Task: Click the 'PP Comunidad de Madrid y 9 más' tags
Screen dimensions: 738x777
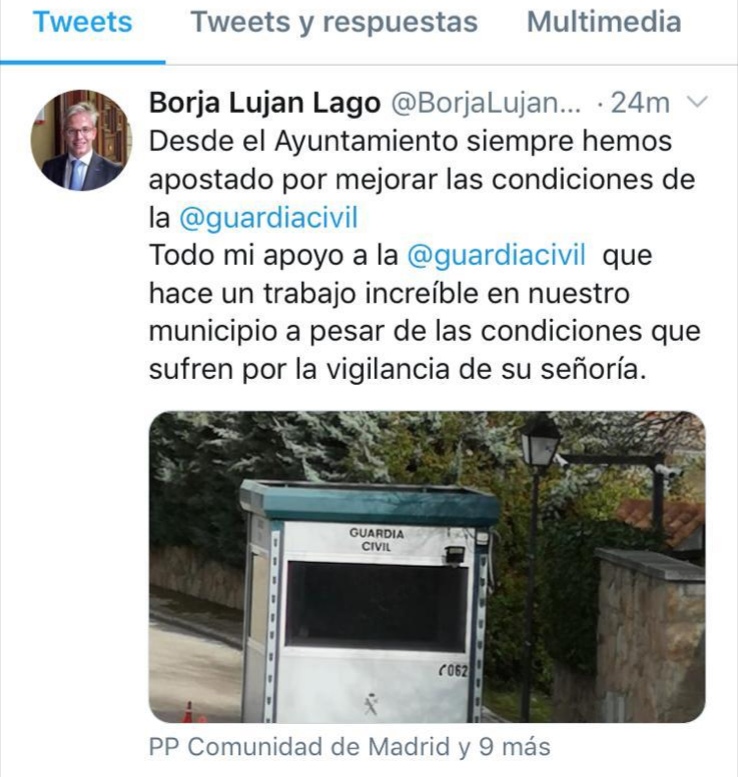Action: [349, 746]
